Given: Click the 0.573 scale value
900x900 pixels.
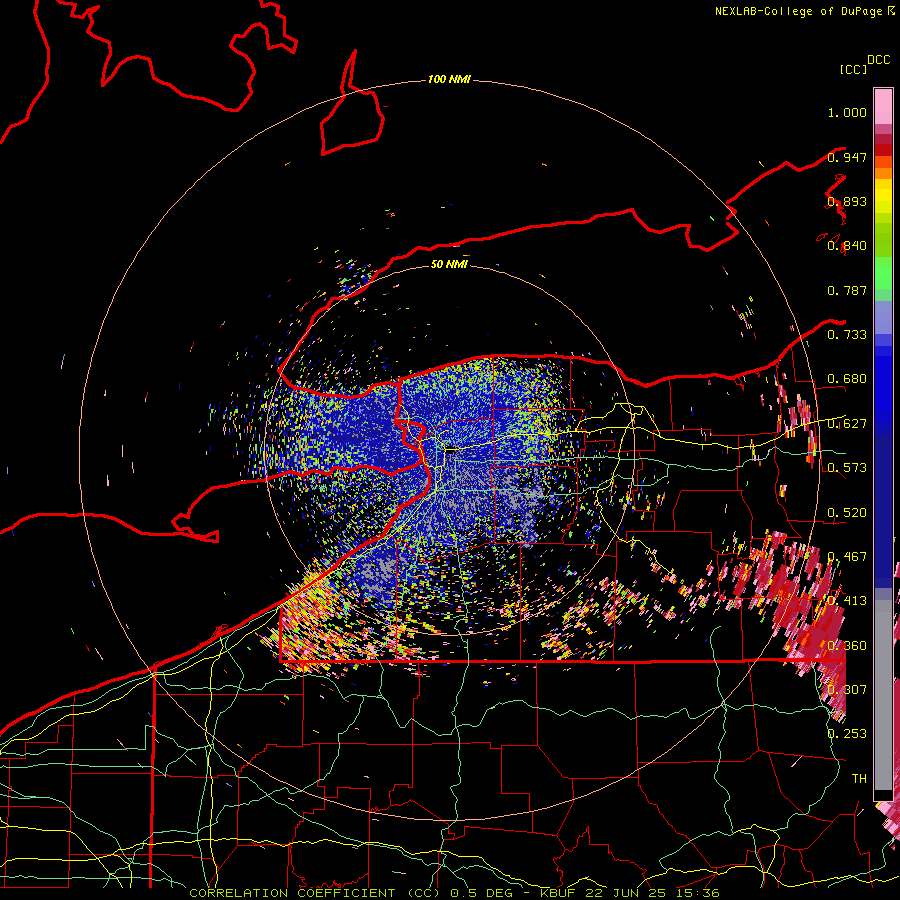Looking at the screenshot, I should coord(847,468).
